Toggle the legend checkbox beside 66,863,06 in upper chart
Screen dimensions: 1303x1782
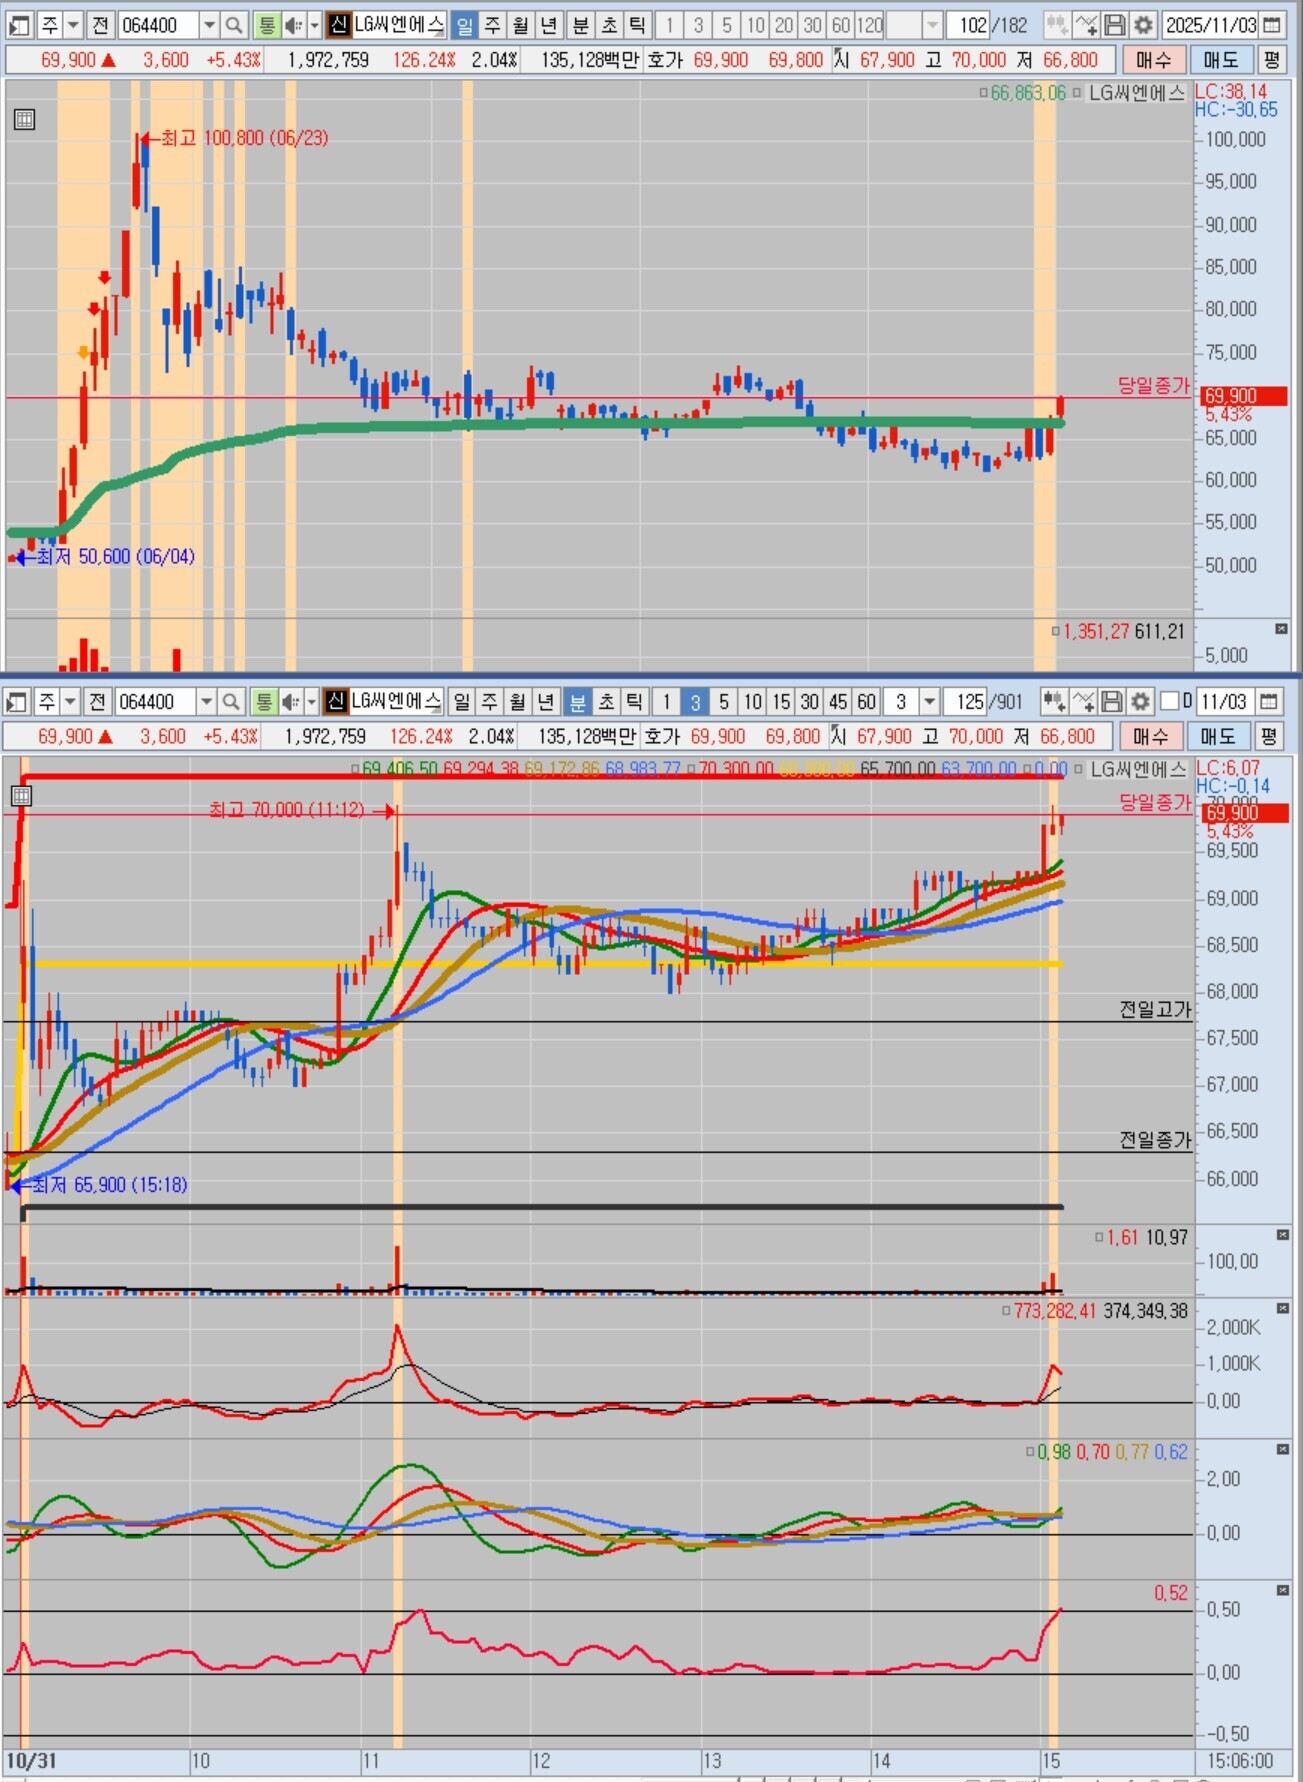tap(984, 93)
